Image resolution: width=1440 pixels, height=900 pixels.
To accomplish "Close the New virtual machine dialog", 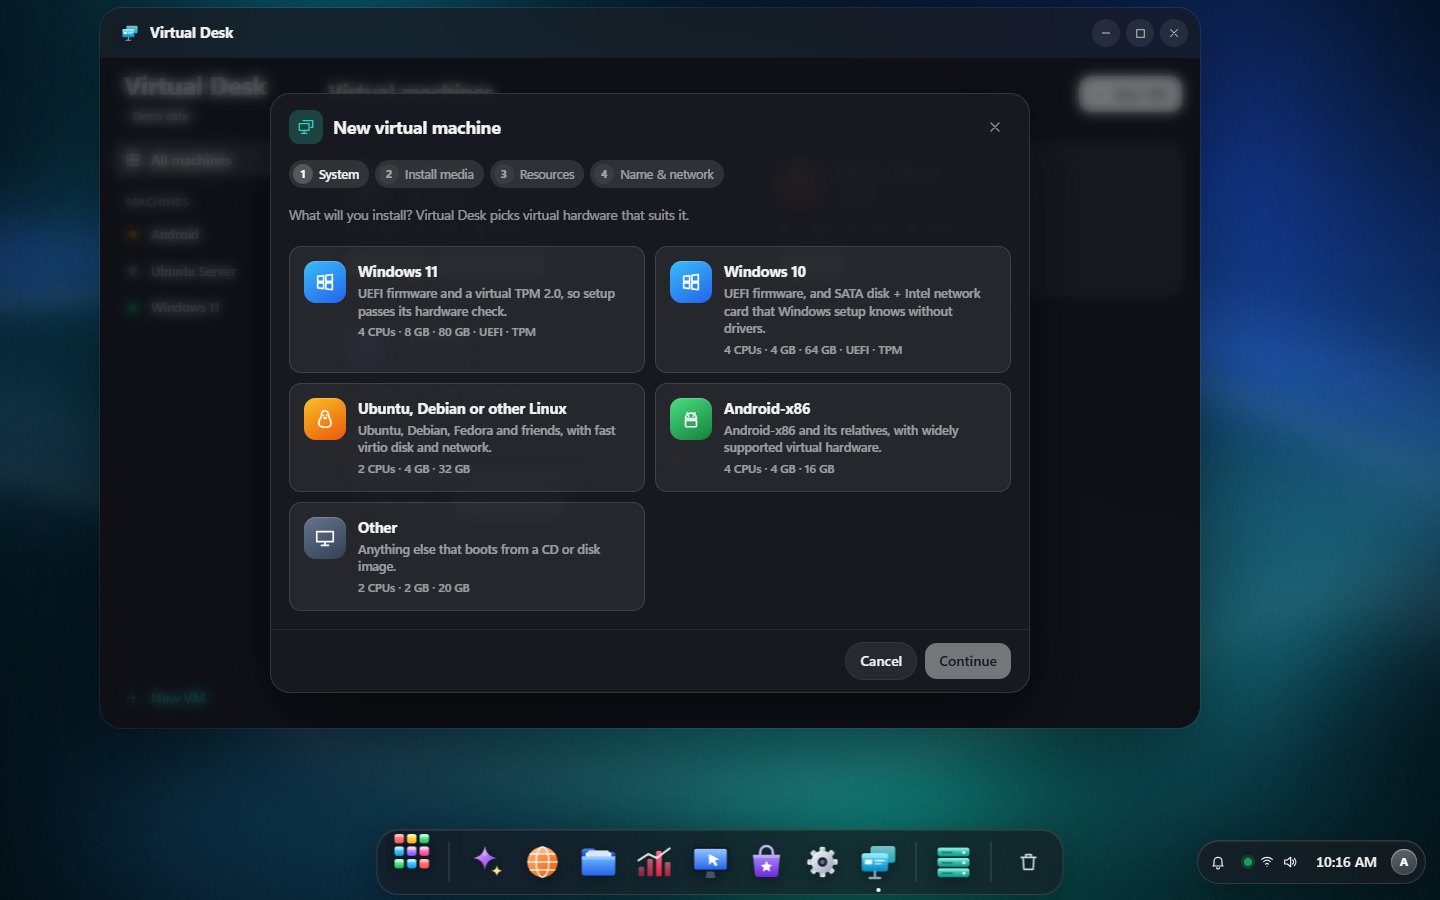I will point(995,127).
